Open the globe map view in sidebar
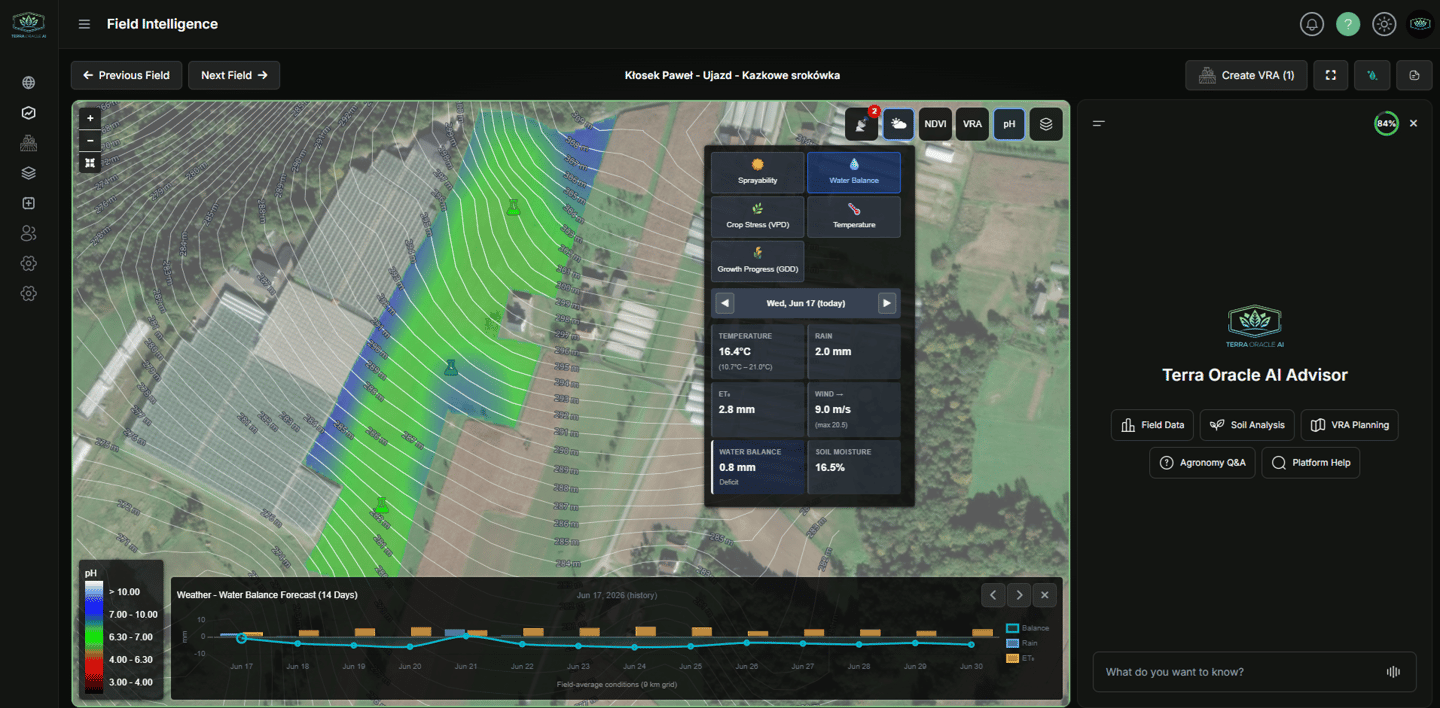The height and width of the screenshot is (708, 1440). [28, 83]
